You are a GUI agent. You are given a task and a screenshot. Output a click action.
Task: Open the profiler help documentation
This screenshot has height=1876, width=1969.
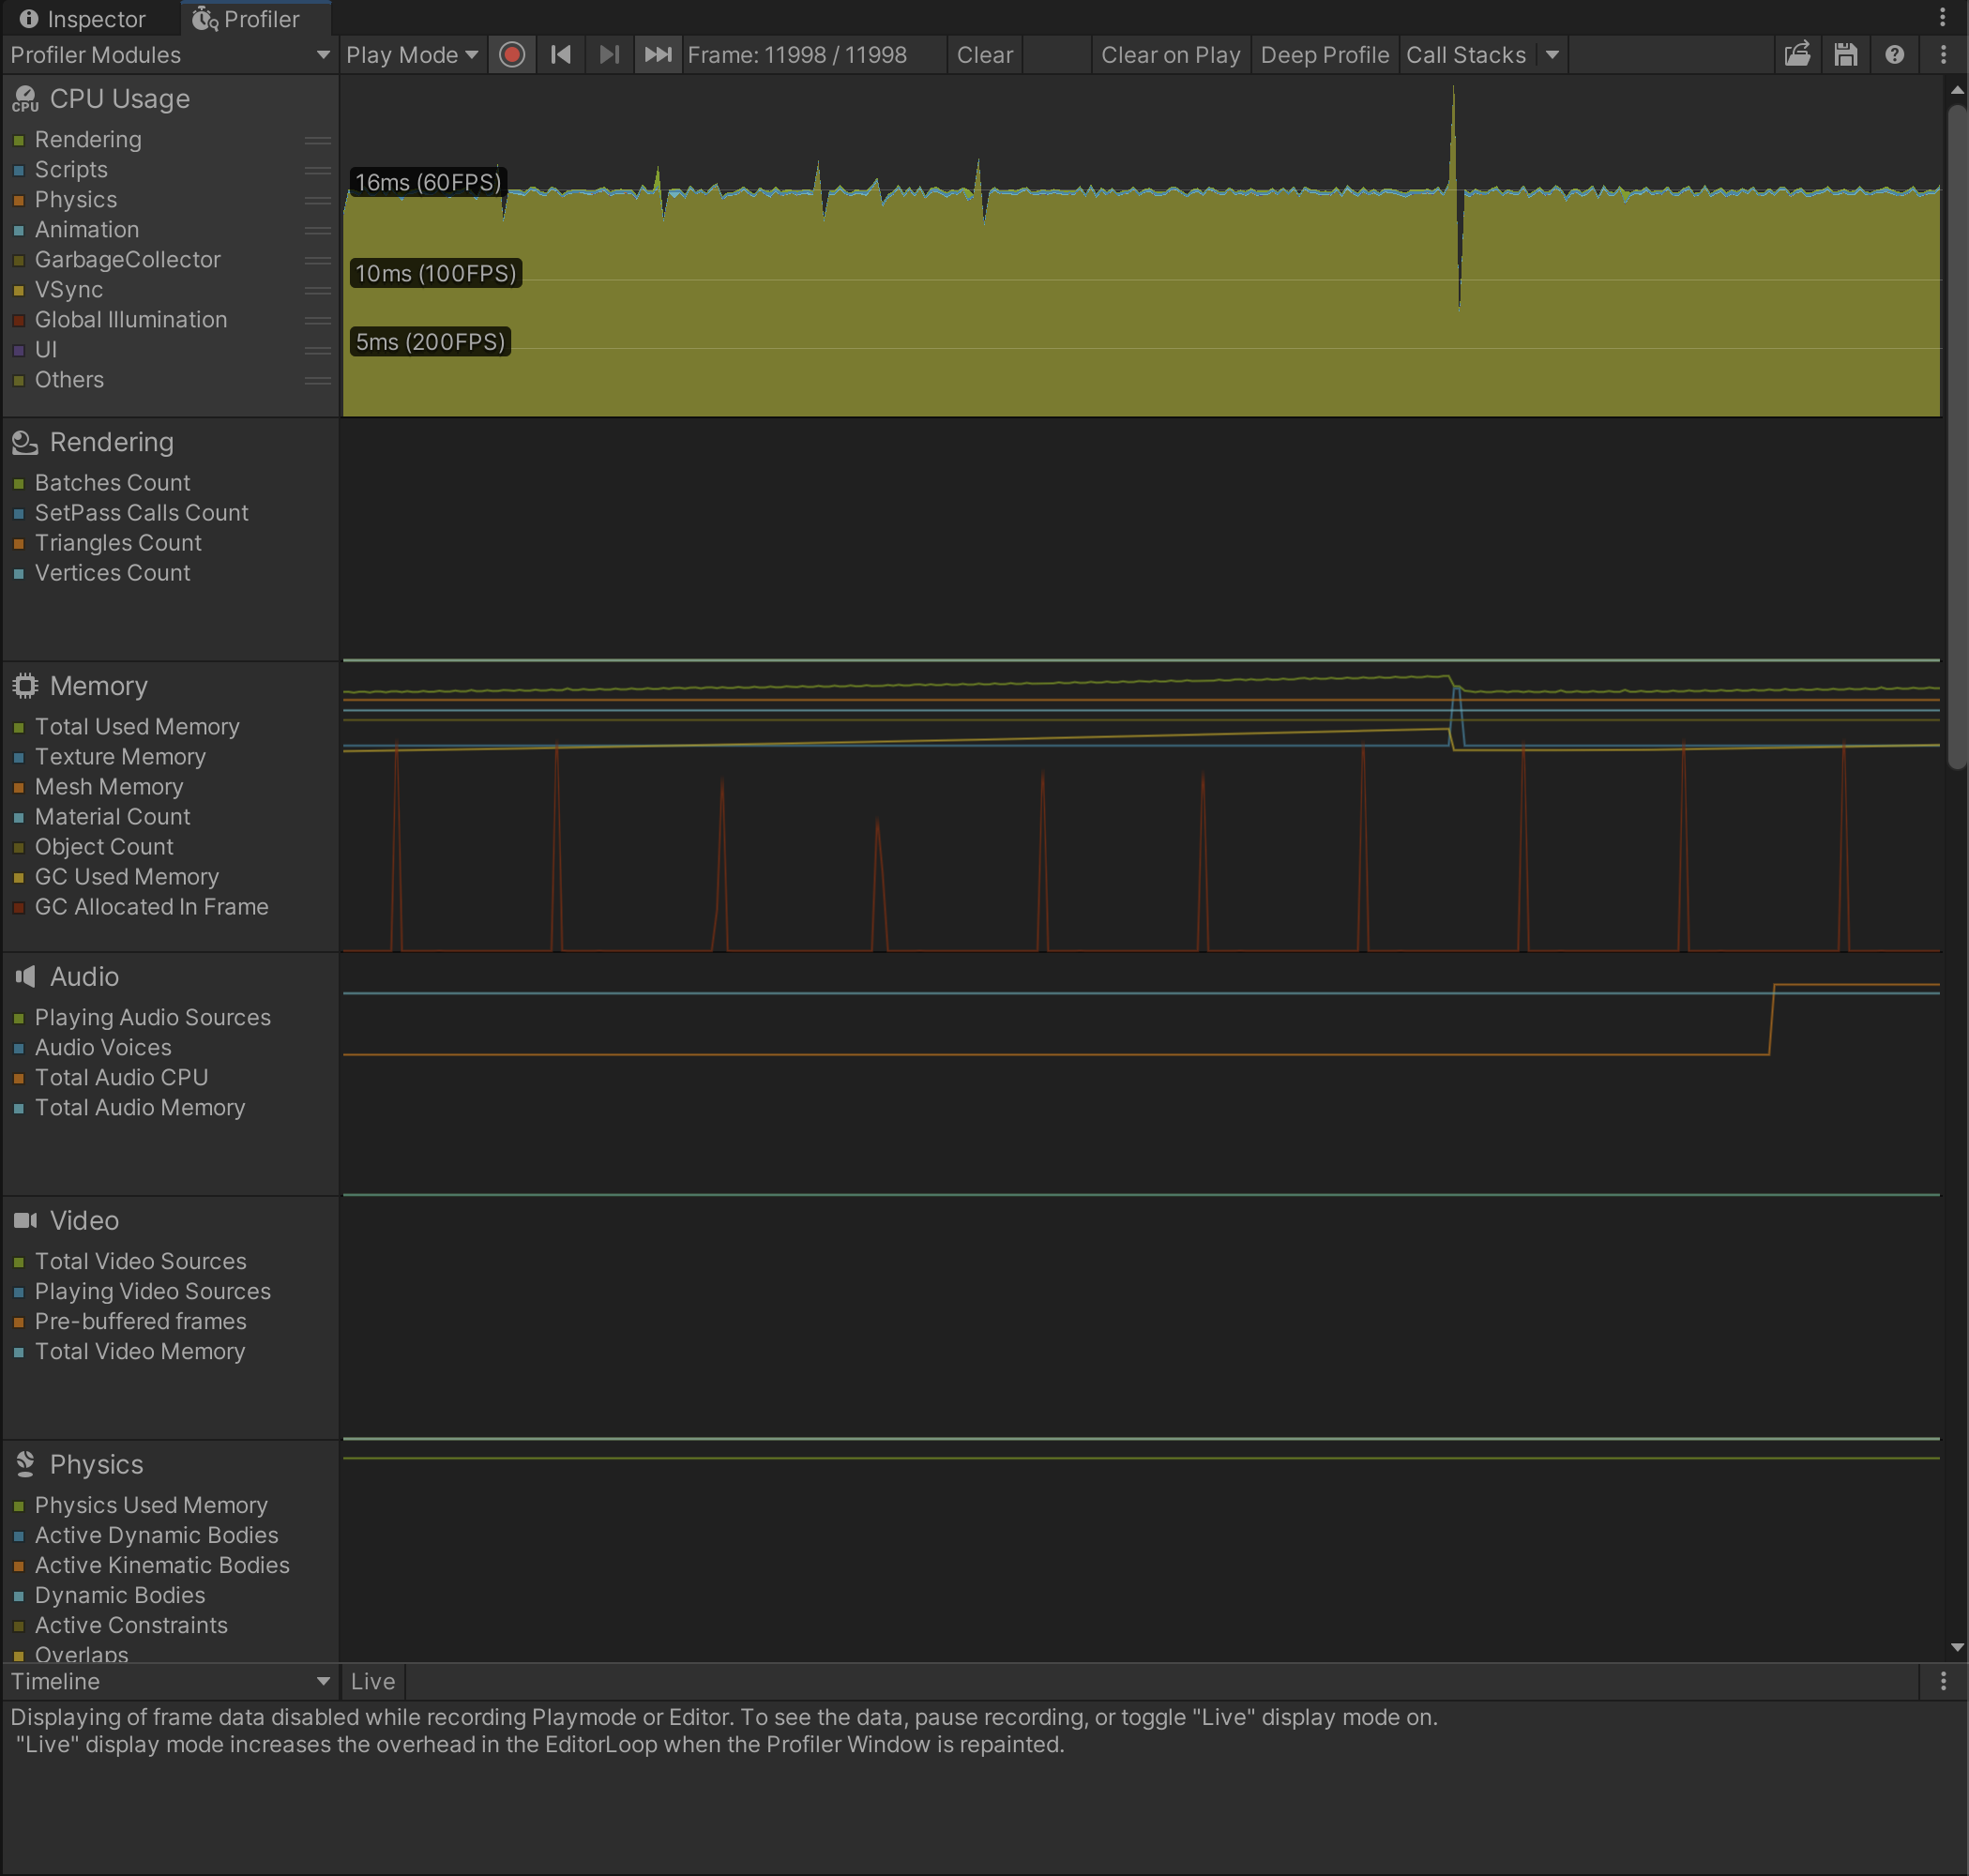(1895, 55)
